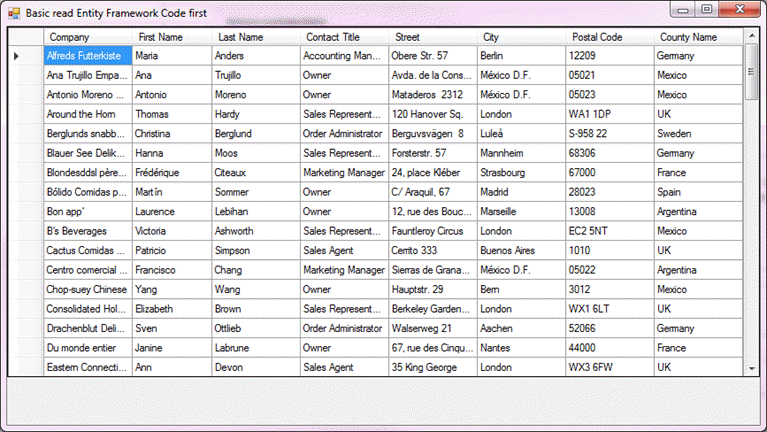The height and width of the screenshot is (432, 767).
Task: Select first name Frédérique cell
Action: pos(172,173)
